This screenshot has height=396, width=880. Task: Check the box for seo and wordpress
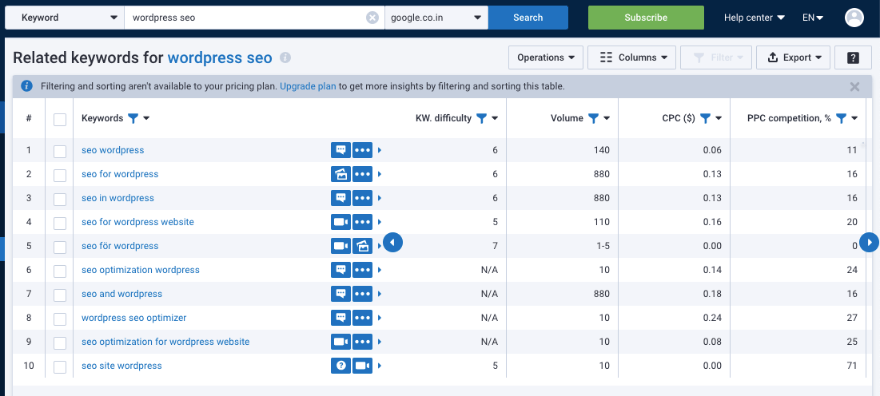tap(59, 295)
